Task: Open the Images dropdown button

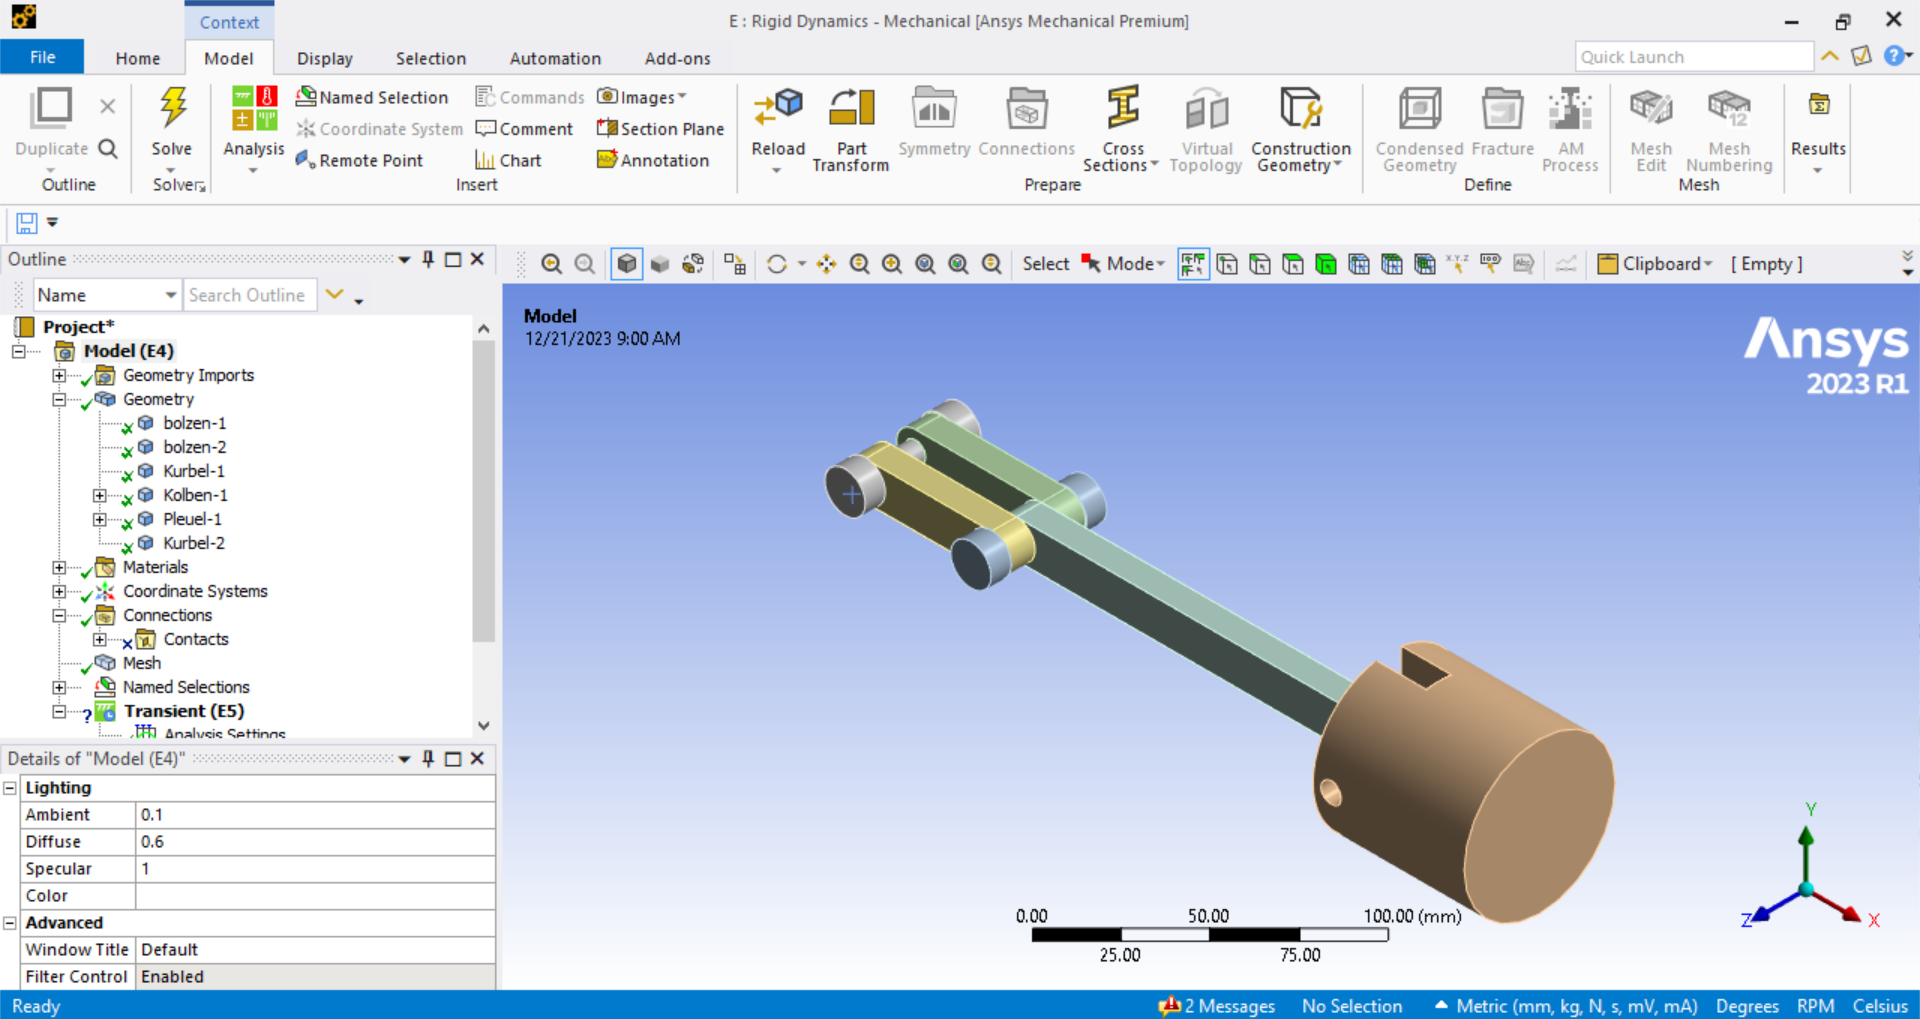Action: [642, 97]
